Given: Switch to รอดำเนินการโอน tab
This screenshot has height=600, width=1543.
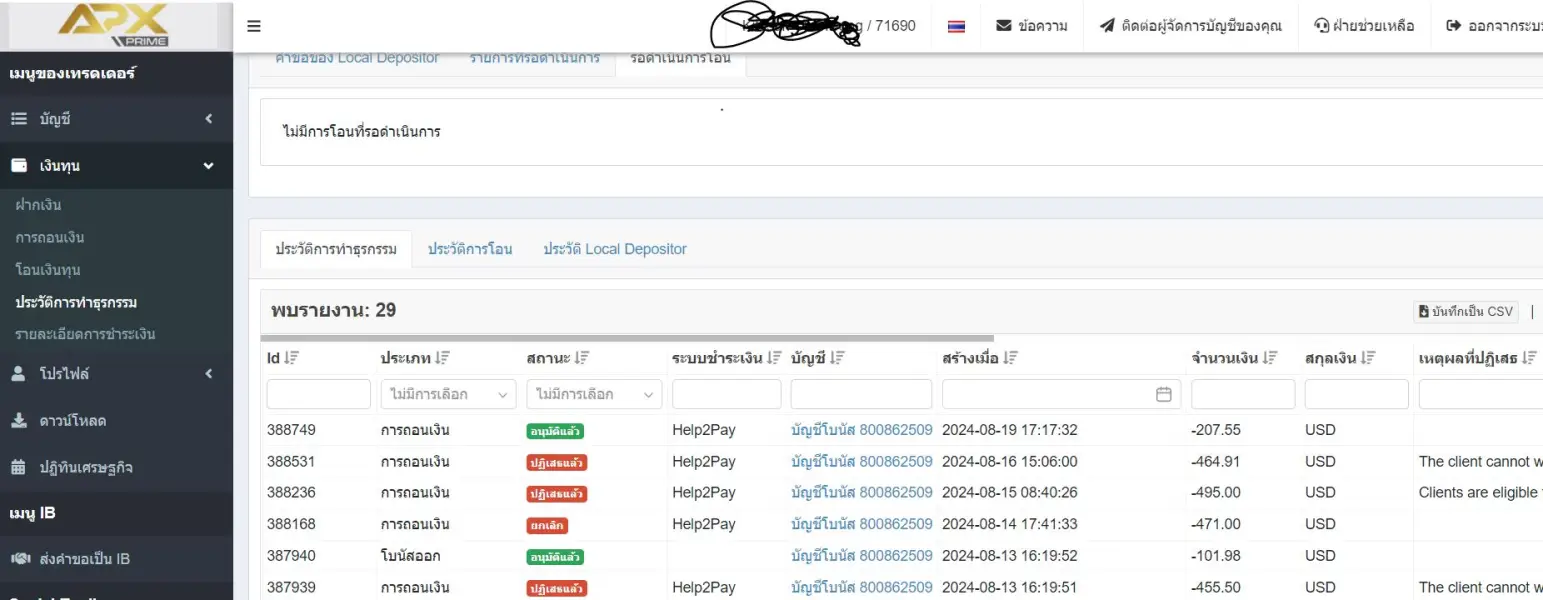Looking at the screenshot, I should click(680, 60).
